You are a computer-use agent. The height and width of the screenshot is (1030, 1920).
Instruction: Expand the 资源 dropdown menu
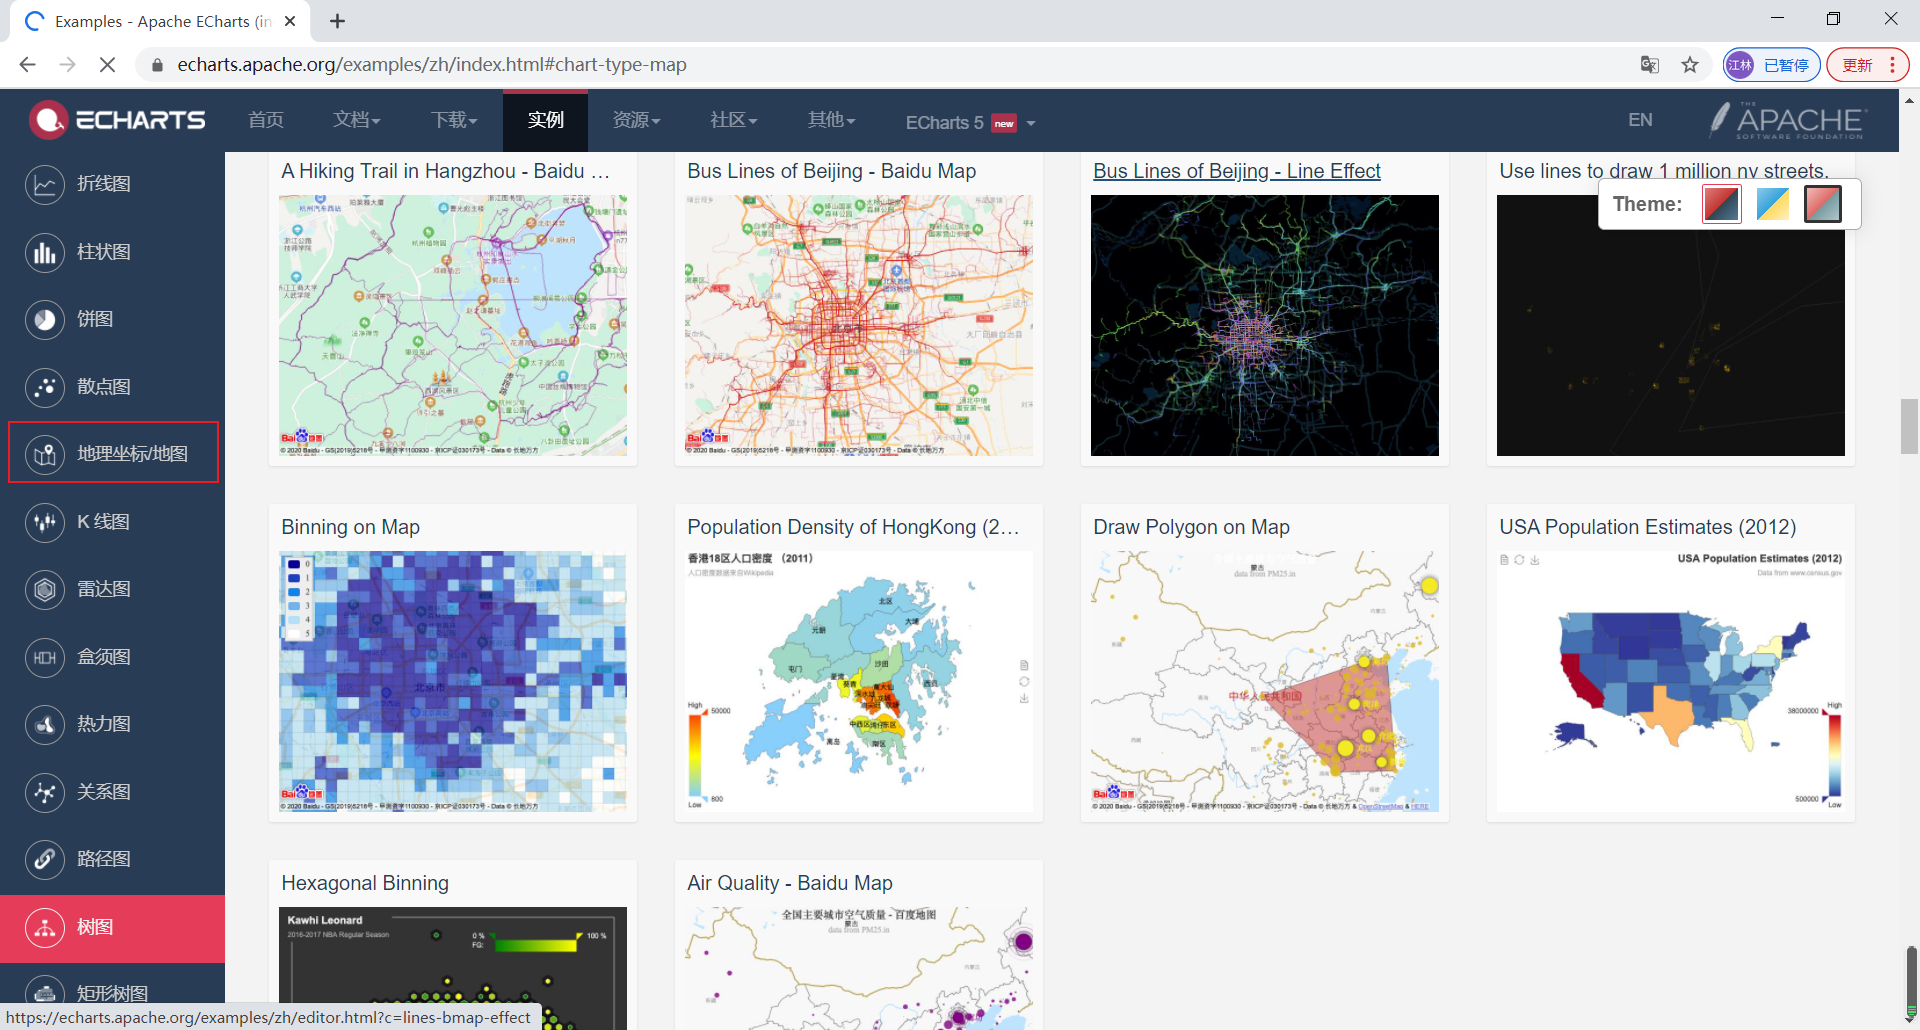point(636,120)
